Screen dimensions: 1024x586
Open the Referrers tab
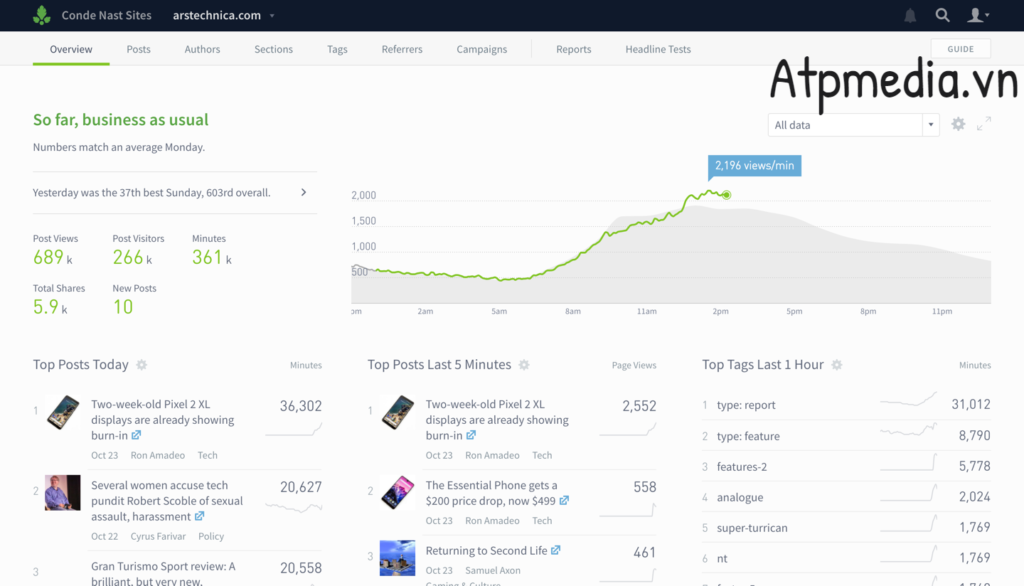point(402,49)
